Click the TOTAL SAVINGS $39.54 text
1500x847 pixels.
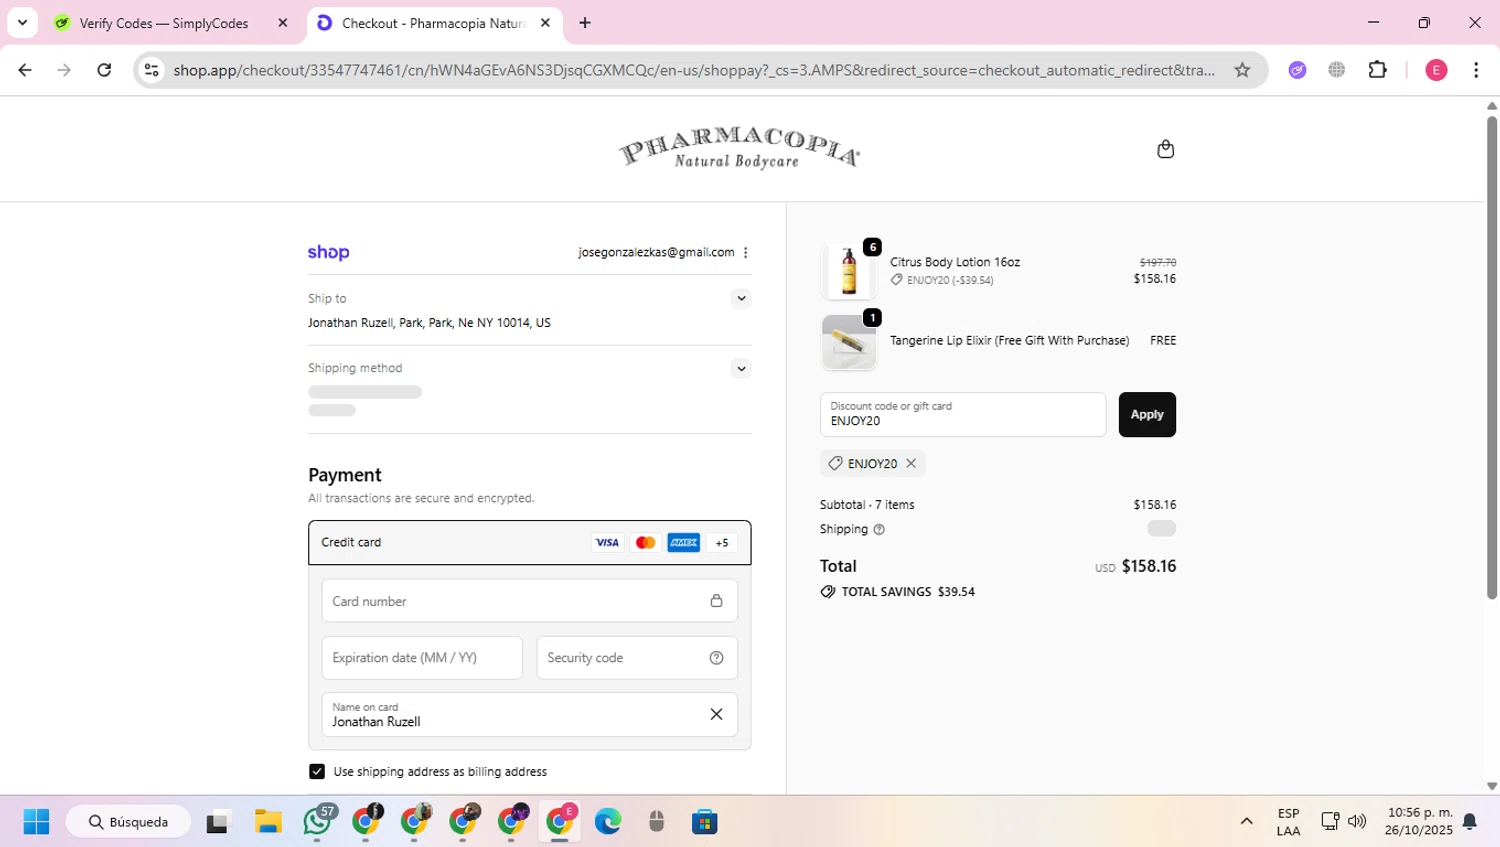(x=908, y=592)
